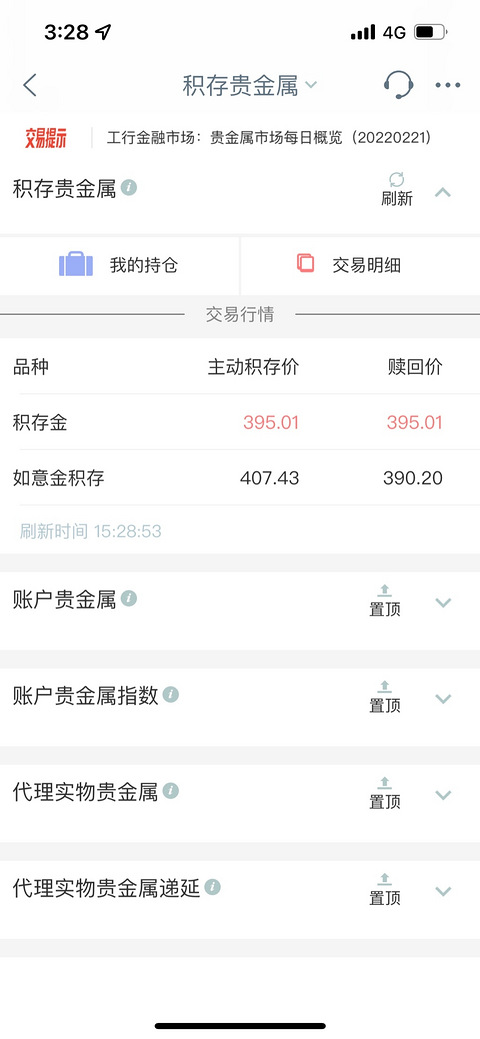Open the three-dot more menu
The height and width of the screenshot is (1039, 480).
click(x=448, y=85)
